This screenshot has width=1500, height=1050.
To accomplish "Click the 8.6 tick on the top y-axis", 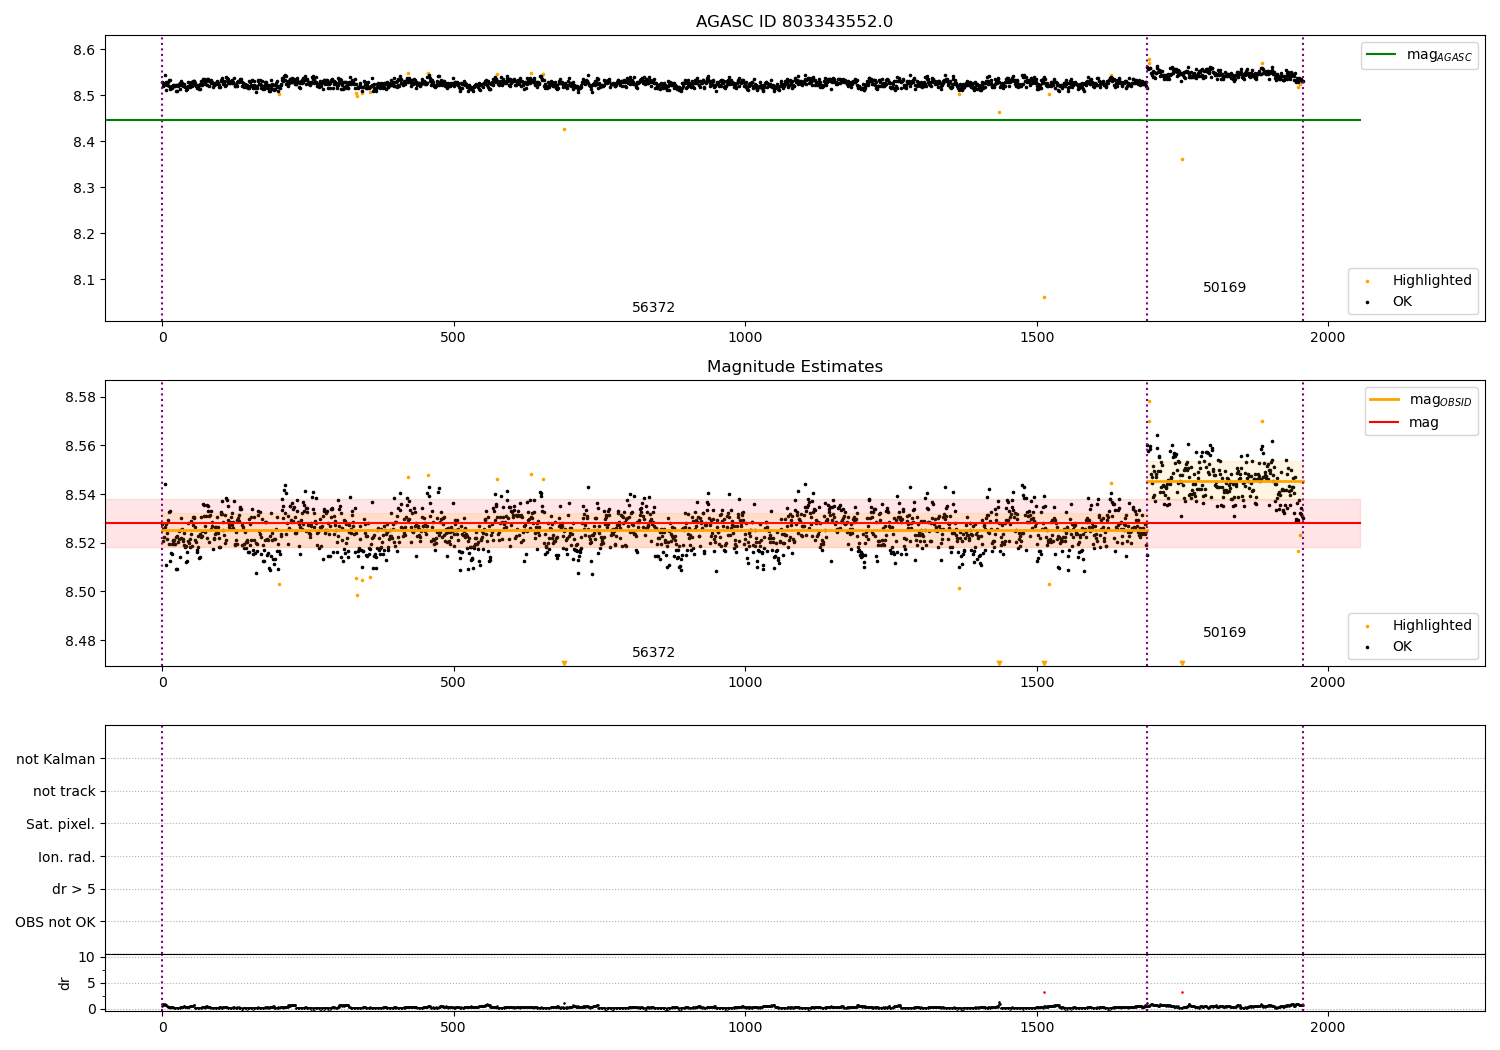I will pos(85,50).
